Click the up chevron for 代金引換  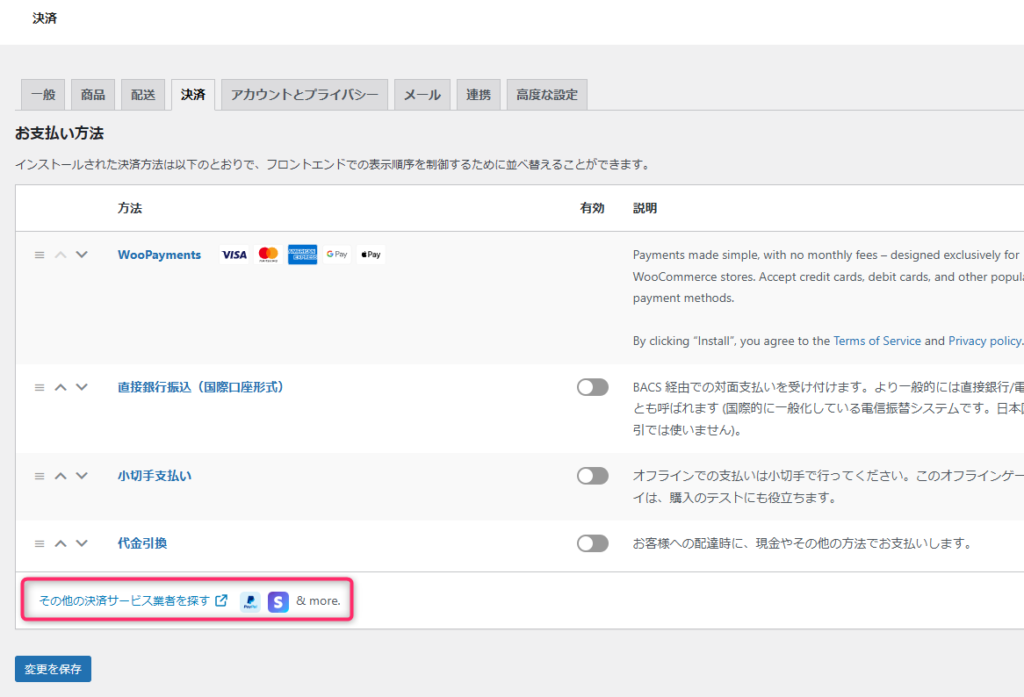[61, 543]
